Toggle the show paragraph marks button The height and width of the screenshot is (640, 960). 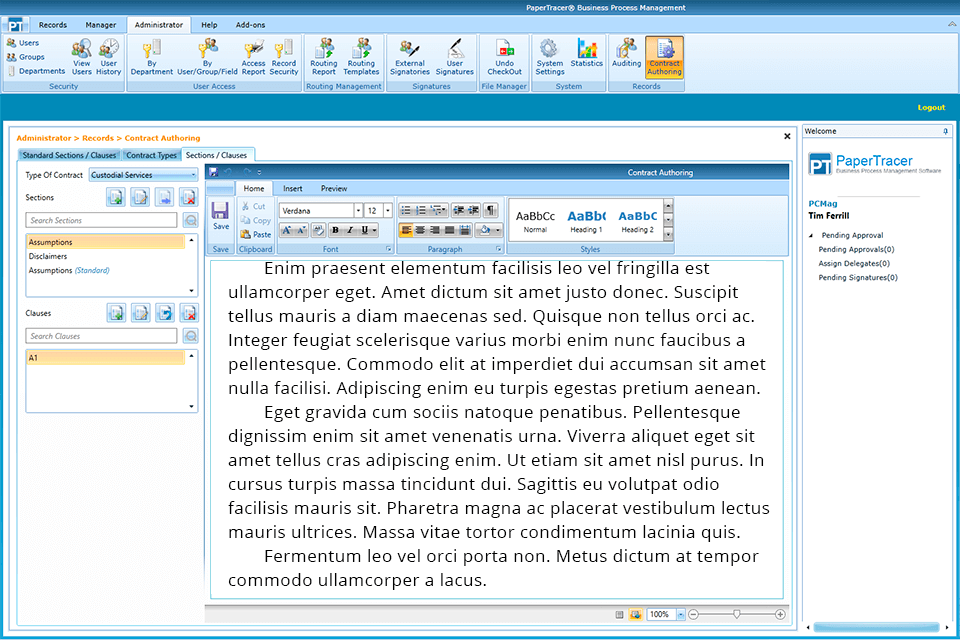[490, 210]
